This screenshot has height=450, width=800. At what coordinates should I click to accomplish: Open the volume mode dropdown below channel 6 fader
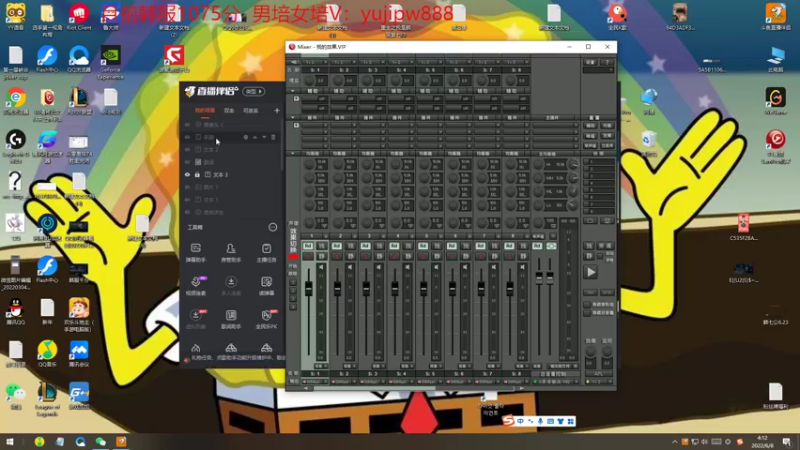465,366
